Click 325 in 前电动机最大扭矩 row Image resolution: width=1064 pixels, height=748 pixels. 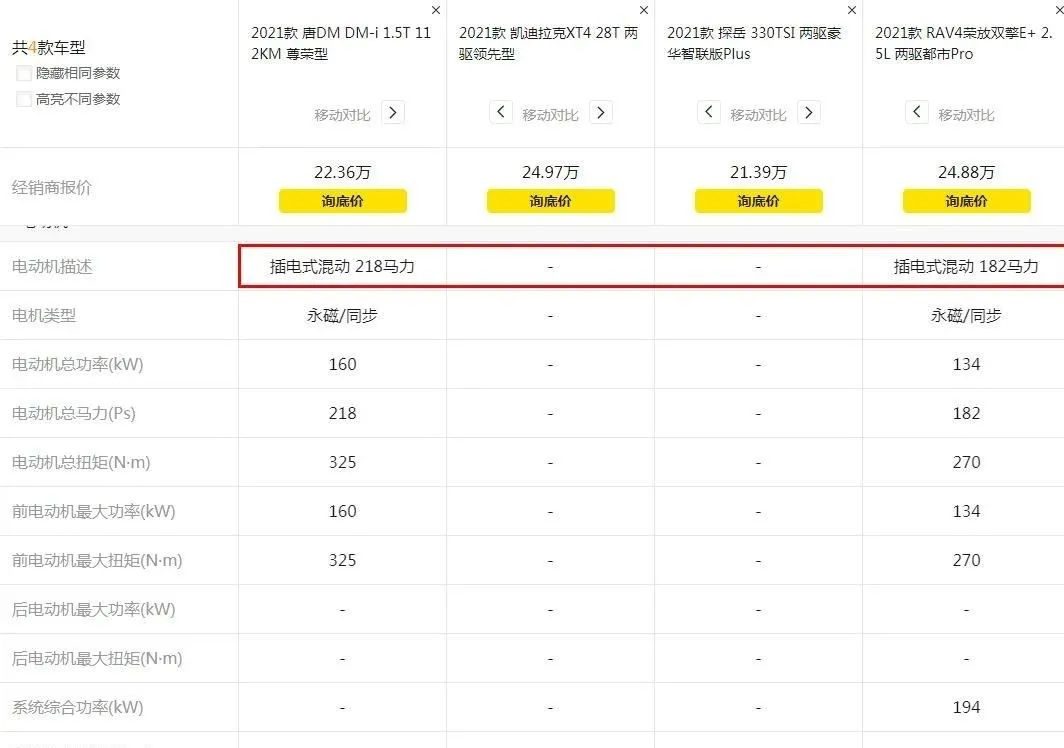click(x=343, y=560)
